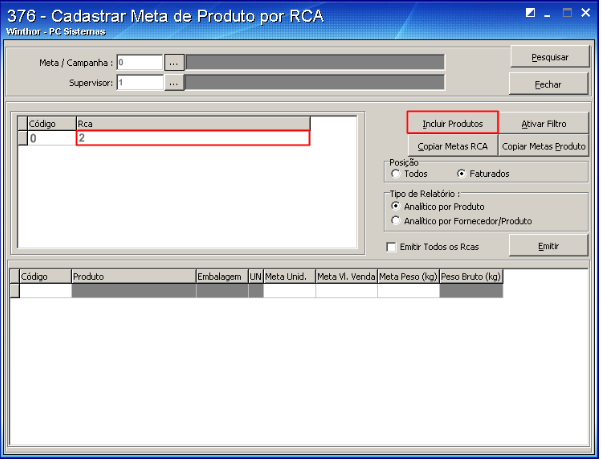Click the Meta Unid. column header

289,276
